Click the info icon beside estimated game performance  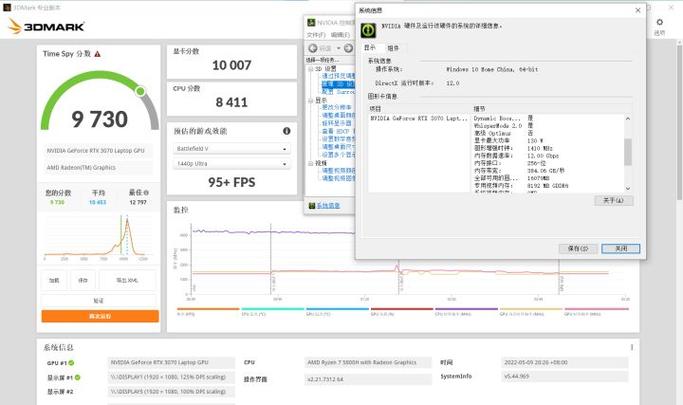point(287,131)
